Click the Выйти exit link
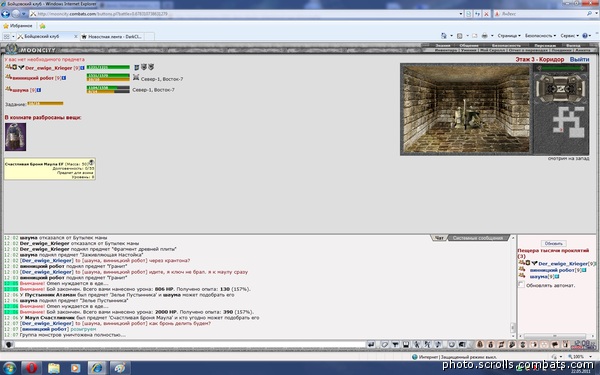The width and height of the screenshot is (600, 375). tap(579, 59)
